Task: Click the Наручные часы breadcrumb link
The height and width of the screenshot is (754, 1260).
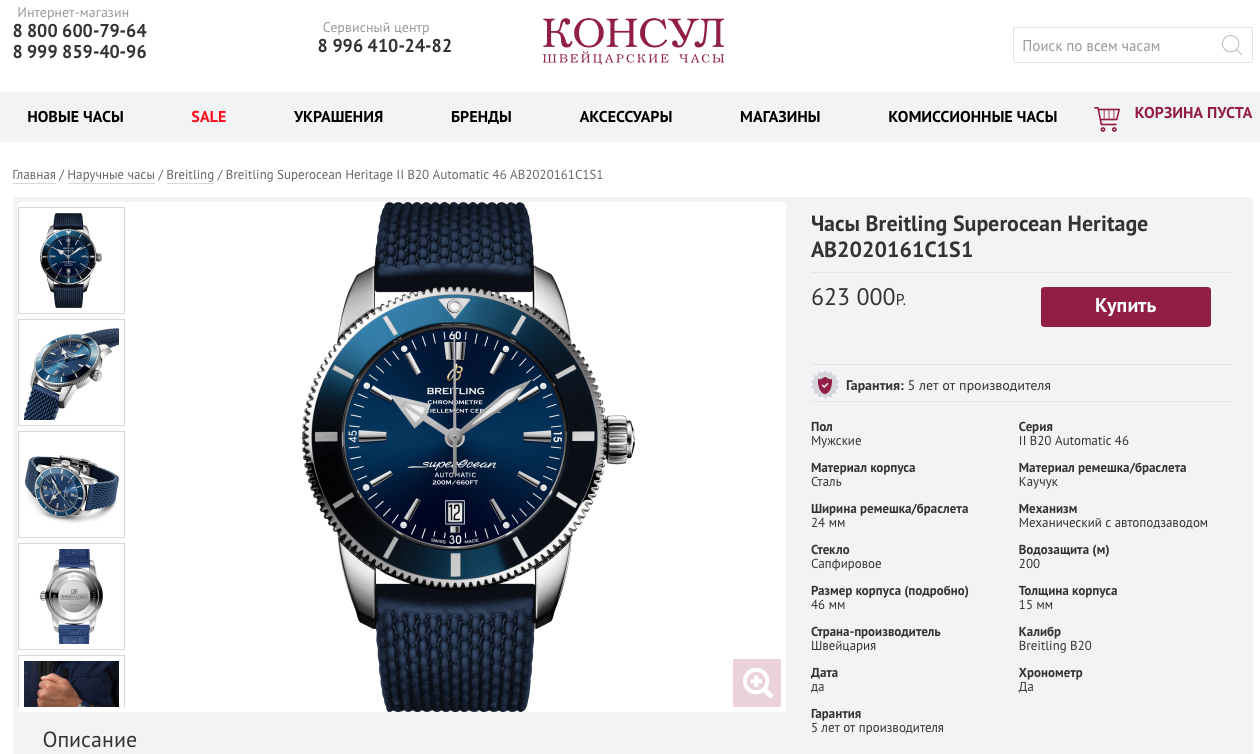Action: coord(111,175)
